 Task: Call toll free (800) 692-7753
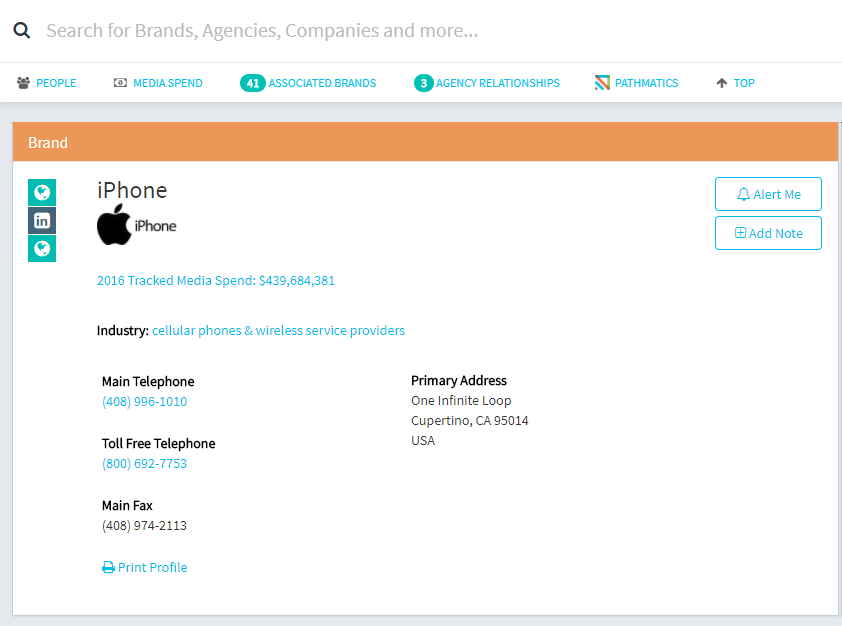[144, 463]
